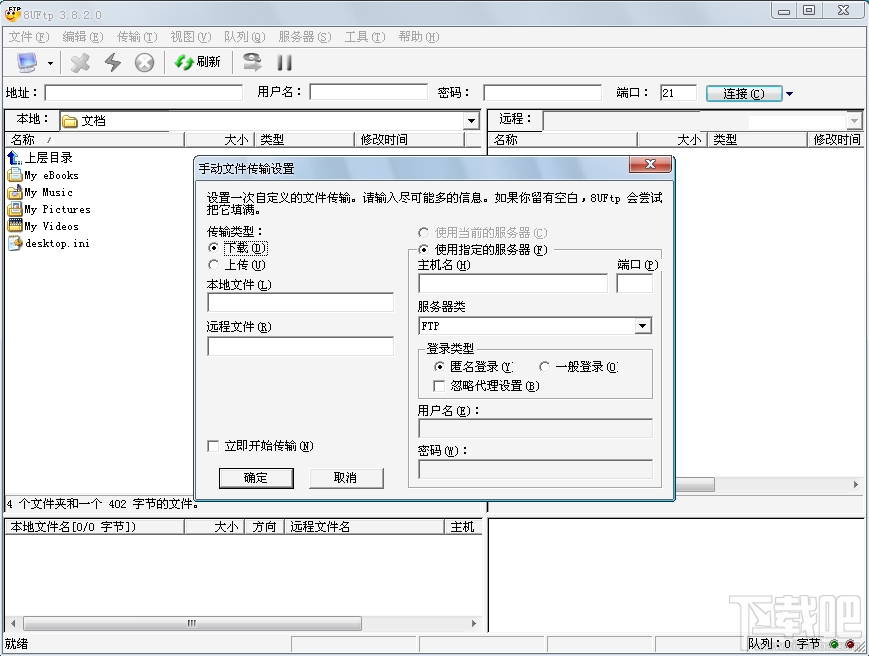Image resolution: width=869 pixels, height=656 pixels.
Task: Click the 远程文件 input field
Action: pos(300,346)
